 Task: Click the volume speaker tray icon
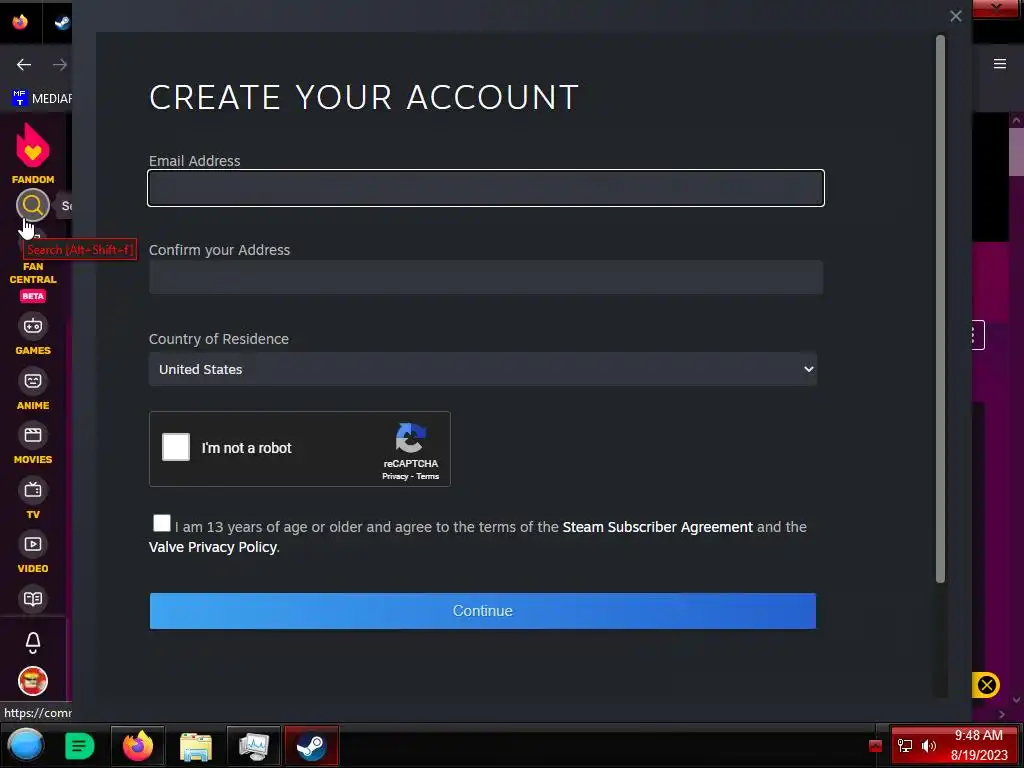pyautogui.click(x=929, y=746)
